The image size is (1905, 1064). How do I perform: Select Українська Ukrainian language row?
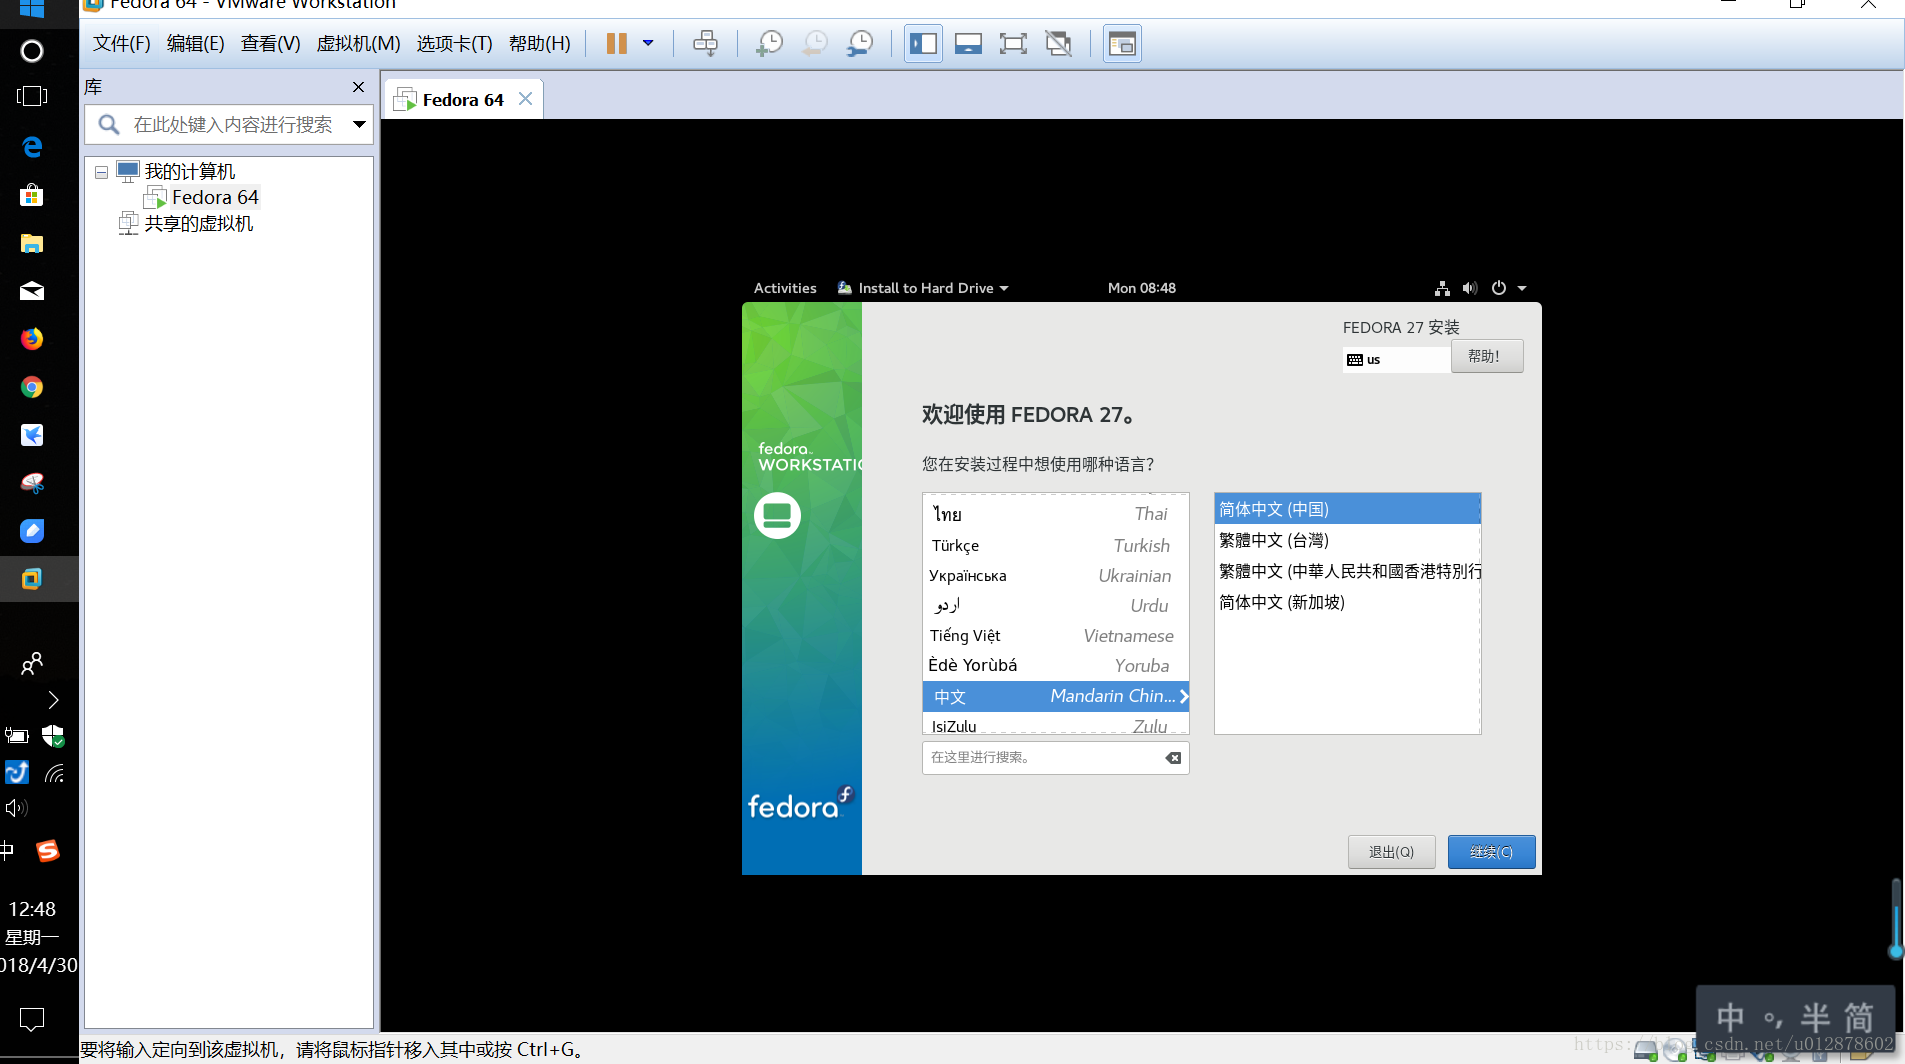point(1055,575)
